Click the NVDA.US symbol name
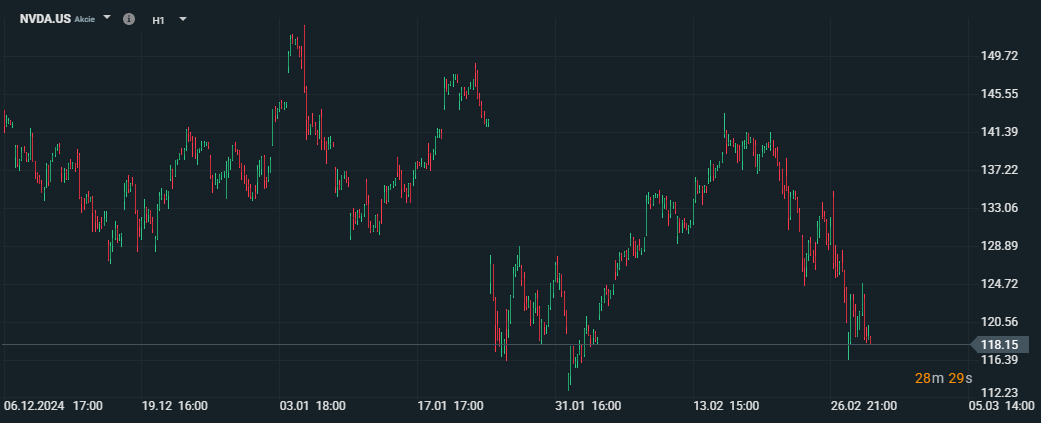 tap(45, 19)
